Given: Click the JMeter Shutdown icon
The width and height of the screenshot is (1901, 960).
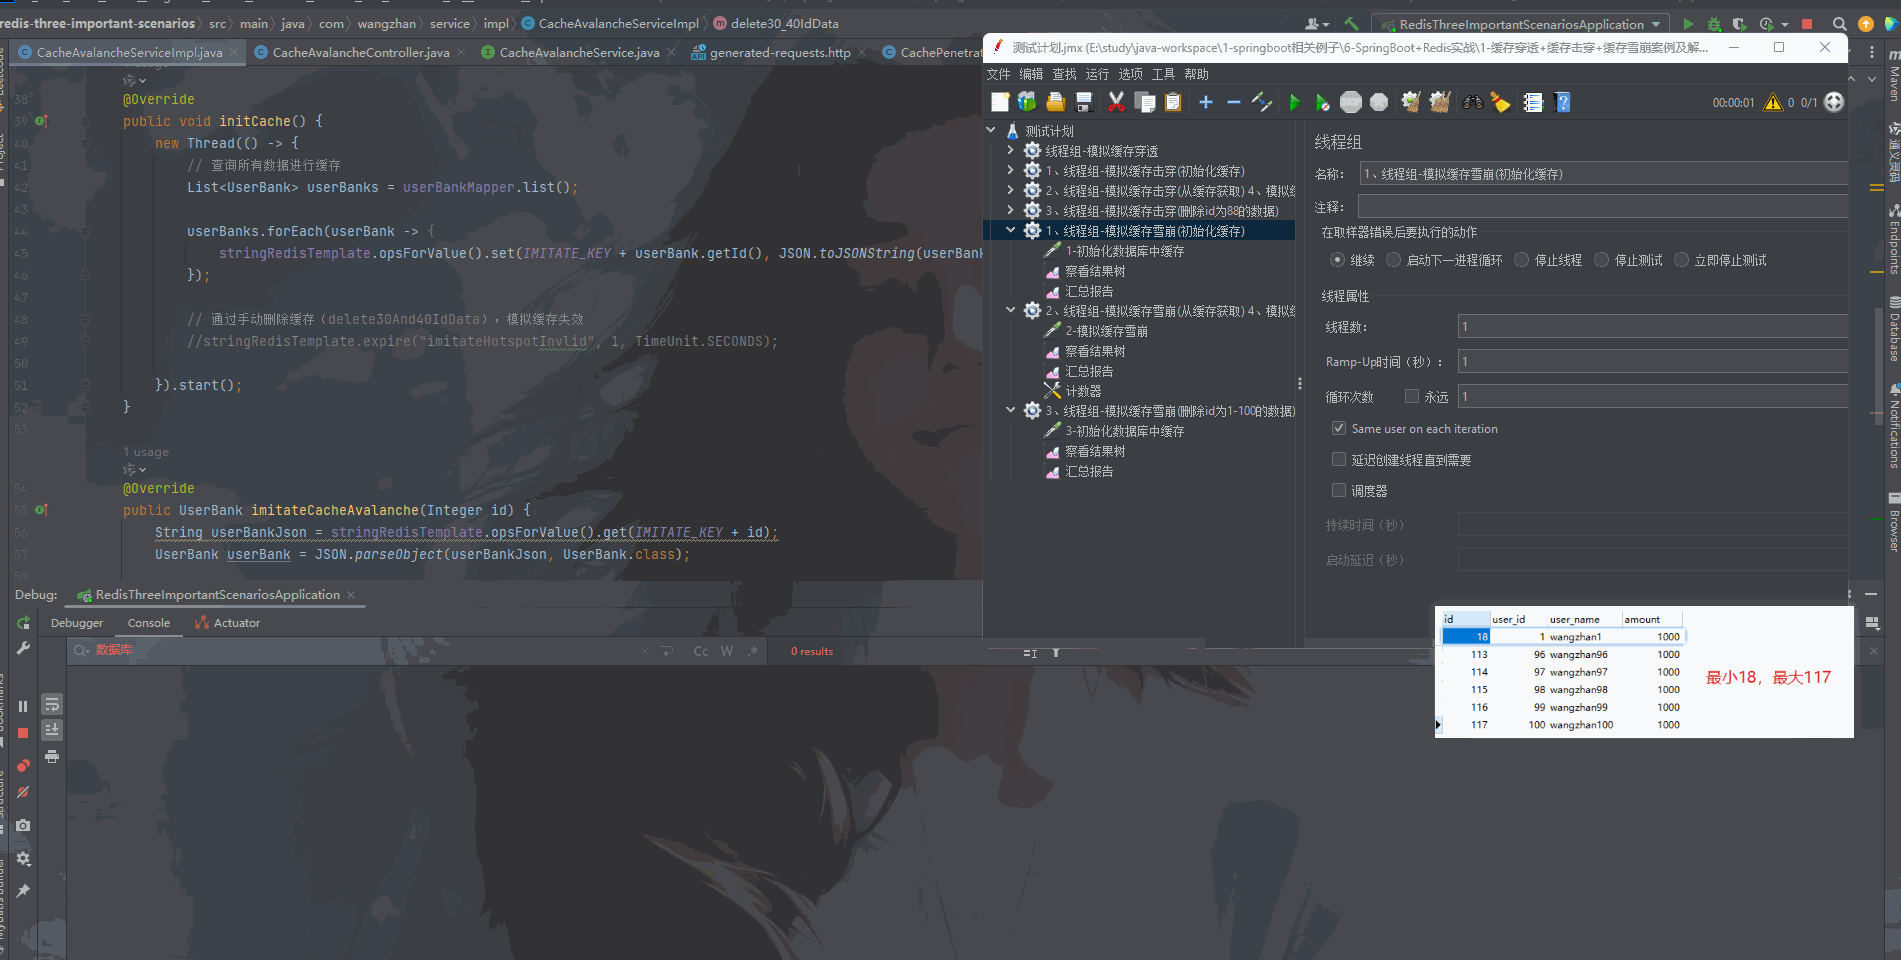Looking at the screenshot, I should click(x=1379, y=102).
